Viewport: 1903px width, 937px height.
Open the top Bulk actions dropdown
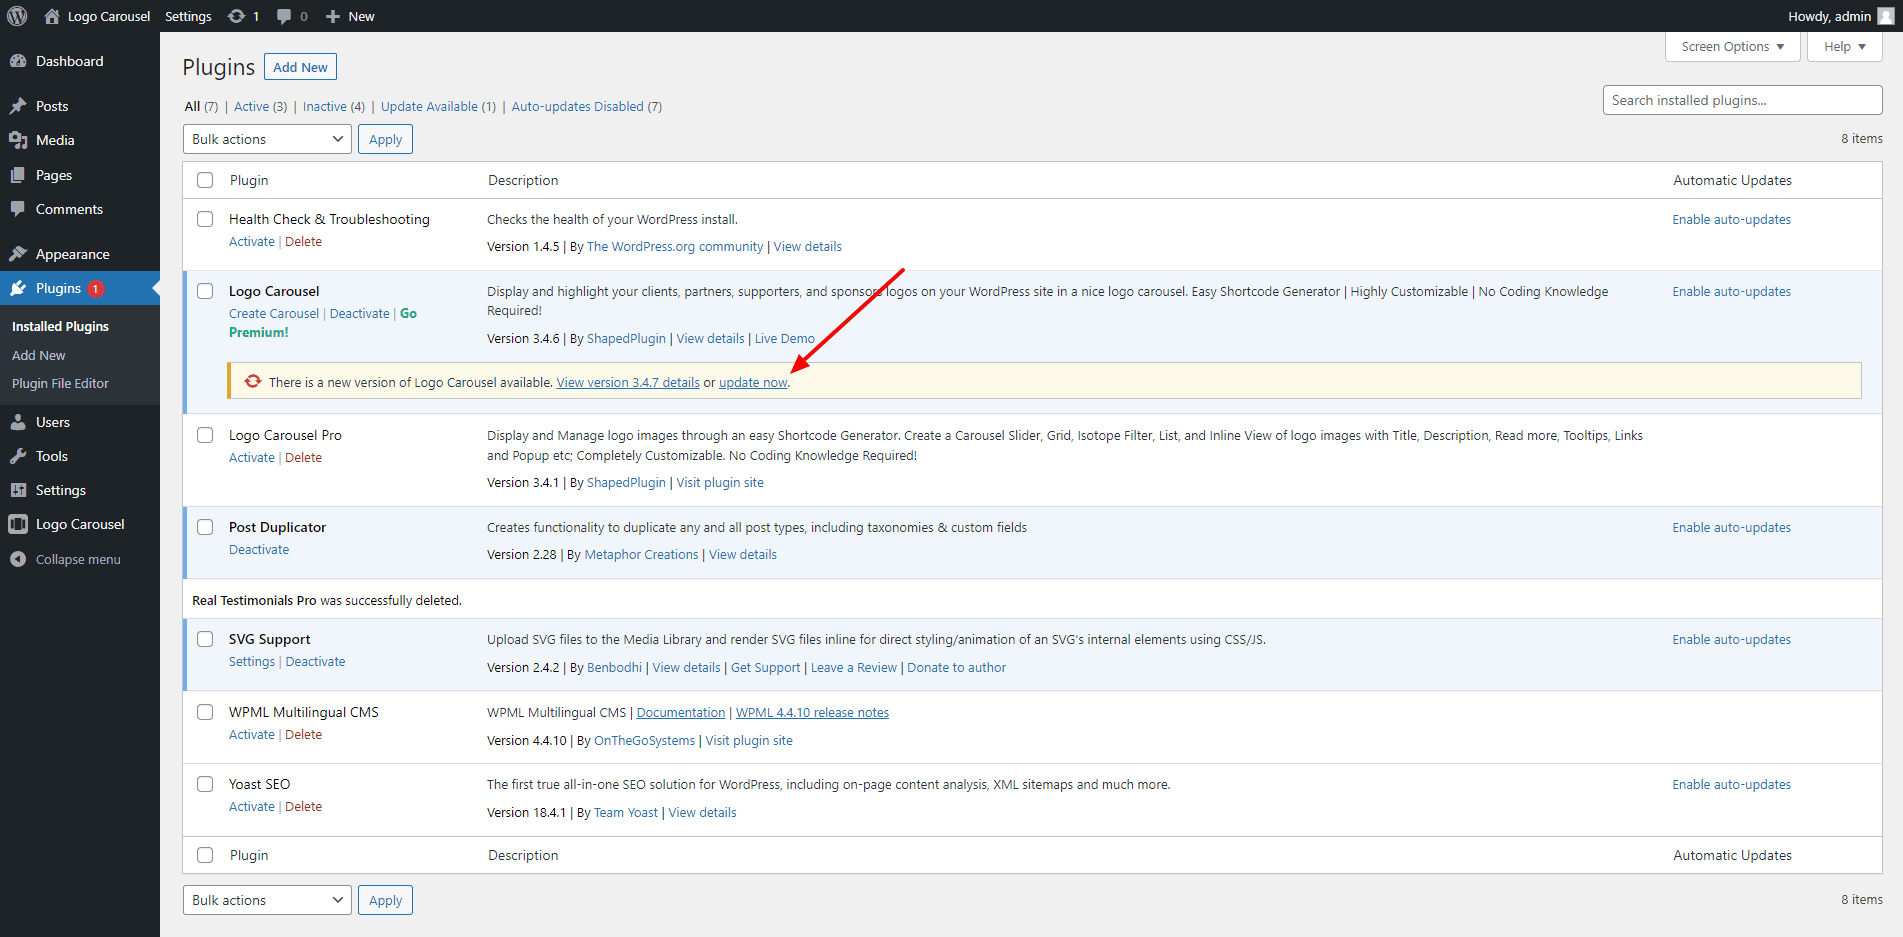(x=267, y=139)
